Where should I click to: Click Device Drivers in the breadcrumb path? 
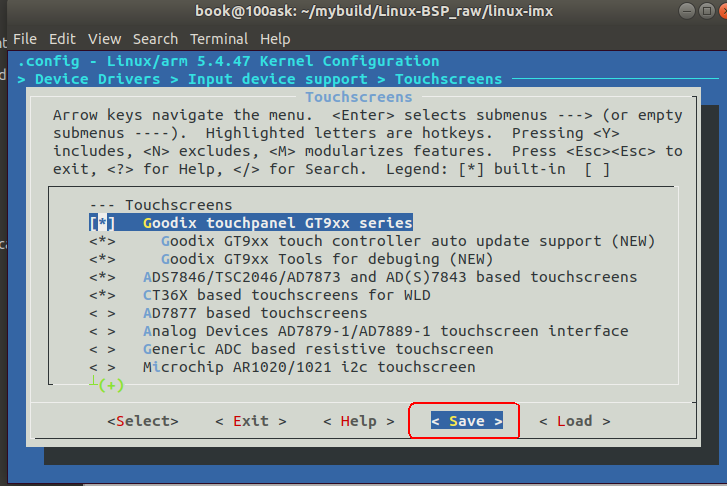[97, 79]
